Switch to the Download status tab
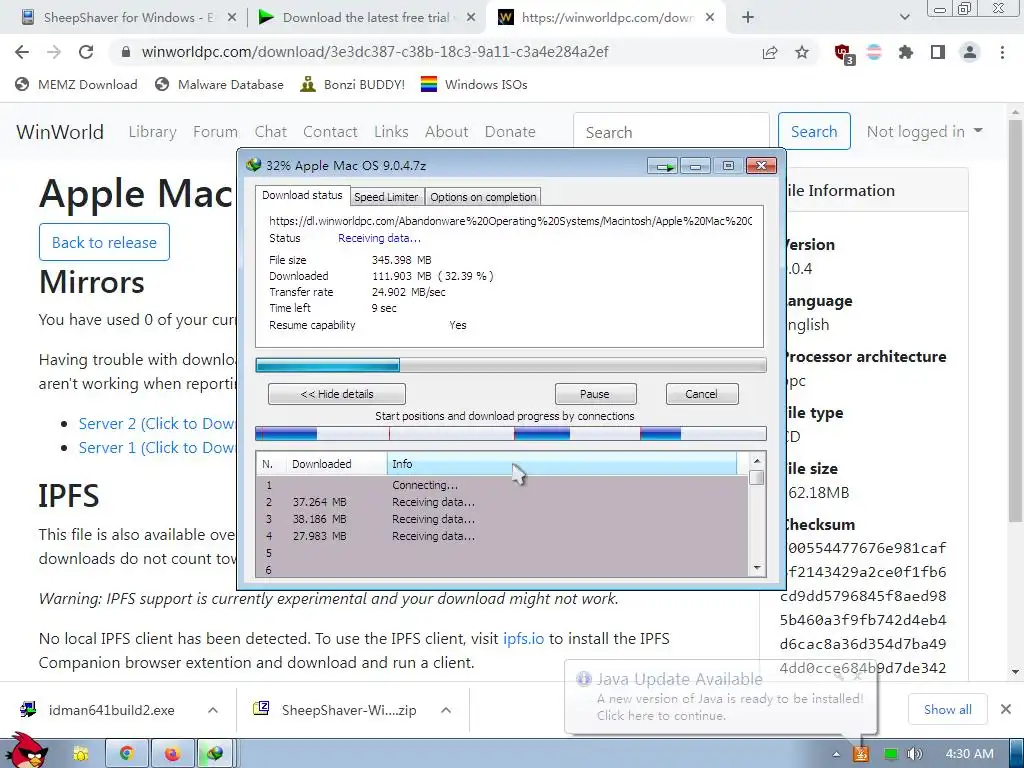The height and width of the screenshot is (768, 1024). [x=302, y=195]
